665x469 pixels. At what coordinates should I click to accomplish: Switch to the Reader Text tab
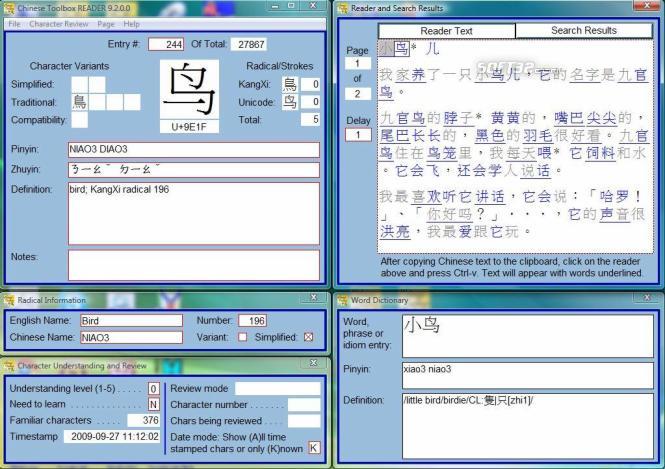click(x=447, y=31)
